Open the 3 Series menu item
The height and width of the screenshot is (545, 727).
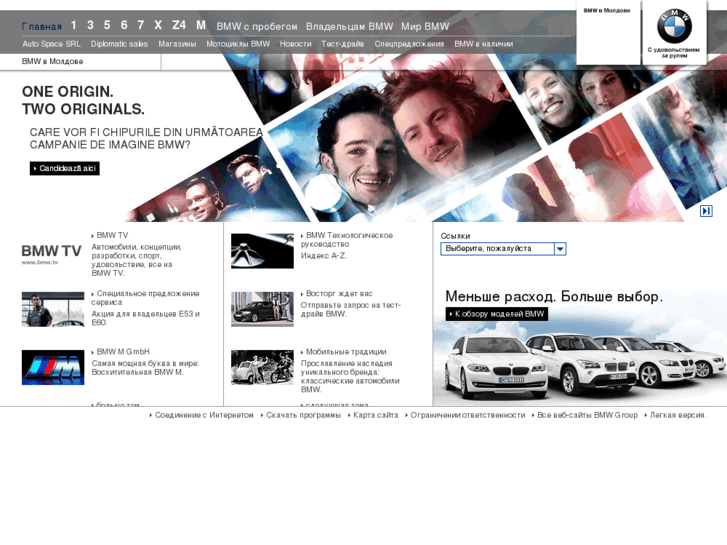tap(90, 25)
